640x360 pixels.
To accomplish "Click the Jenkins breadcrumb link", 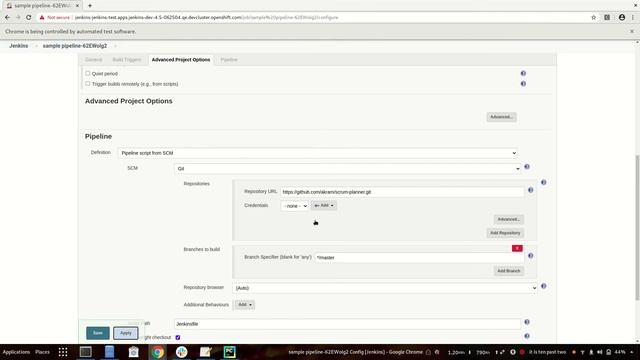I will click(19, 46).
